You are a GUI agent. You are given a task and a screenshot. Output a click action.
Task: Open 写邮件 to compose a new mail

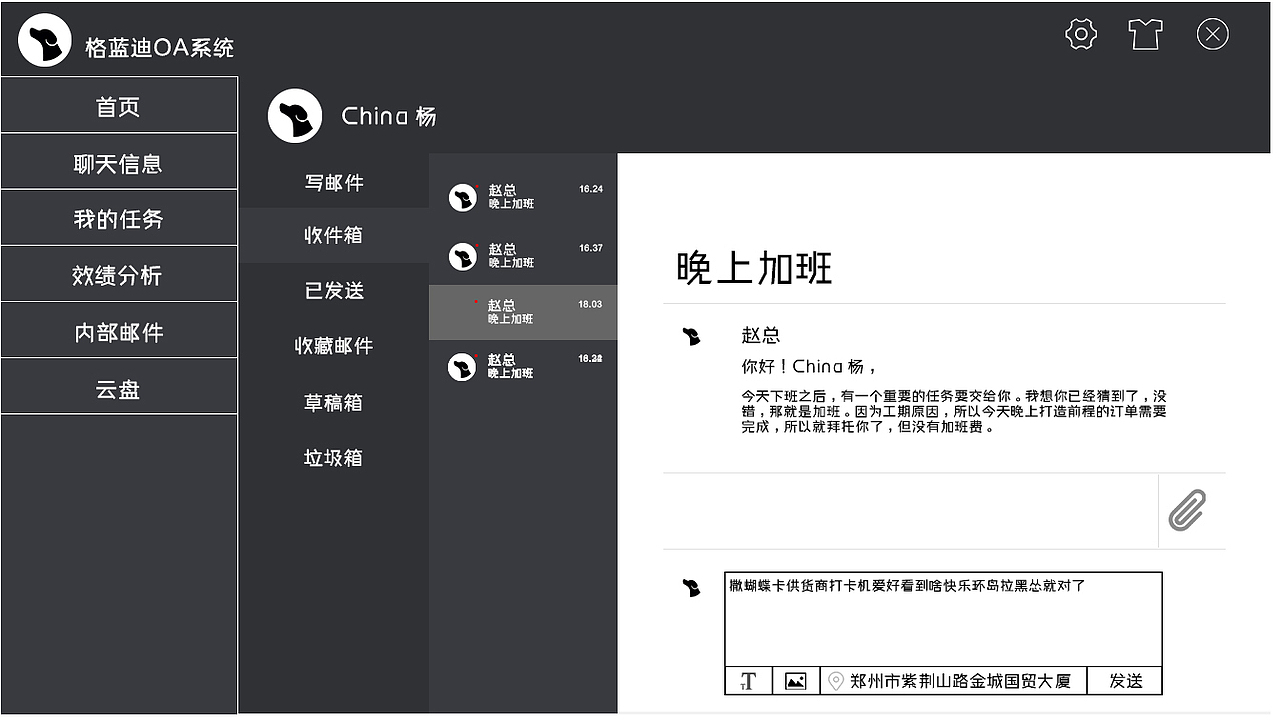point(333,182)
